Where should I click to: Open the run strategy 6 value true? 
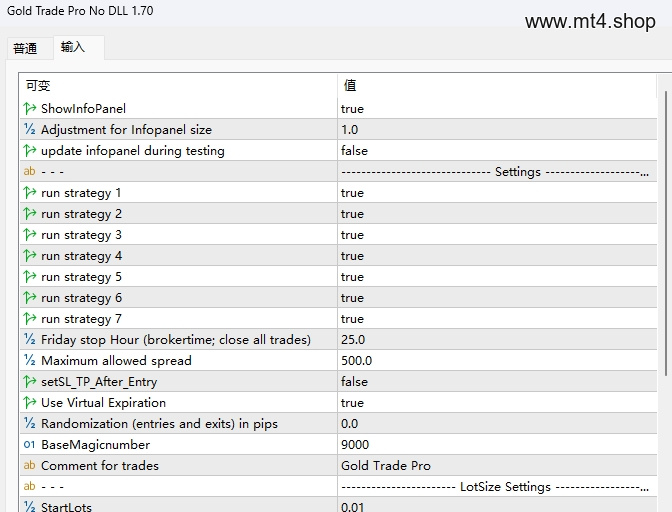click(x=497, y=297)
